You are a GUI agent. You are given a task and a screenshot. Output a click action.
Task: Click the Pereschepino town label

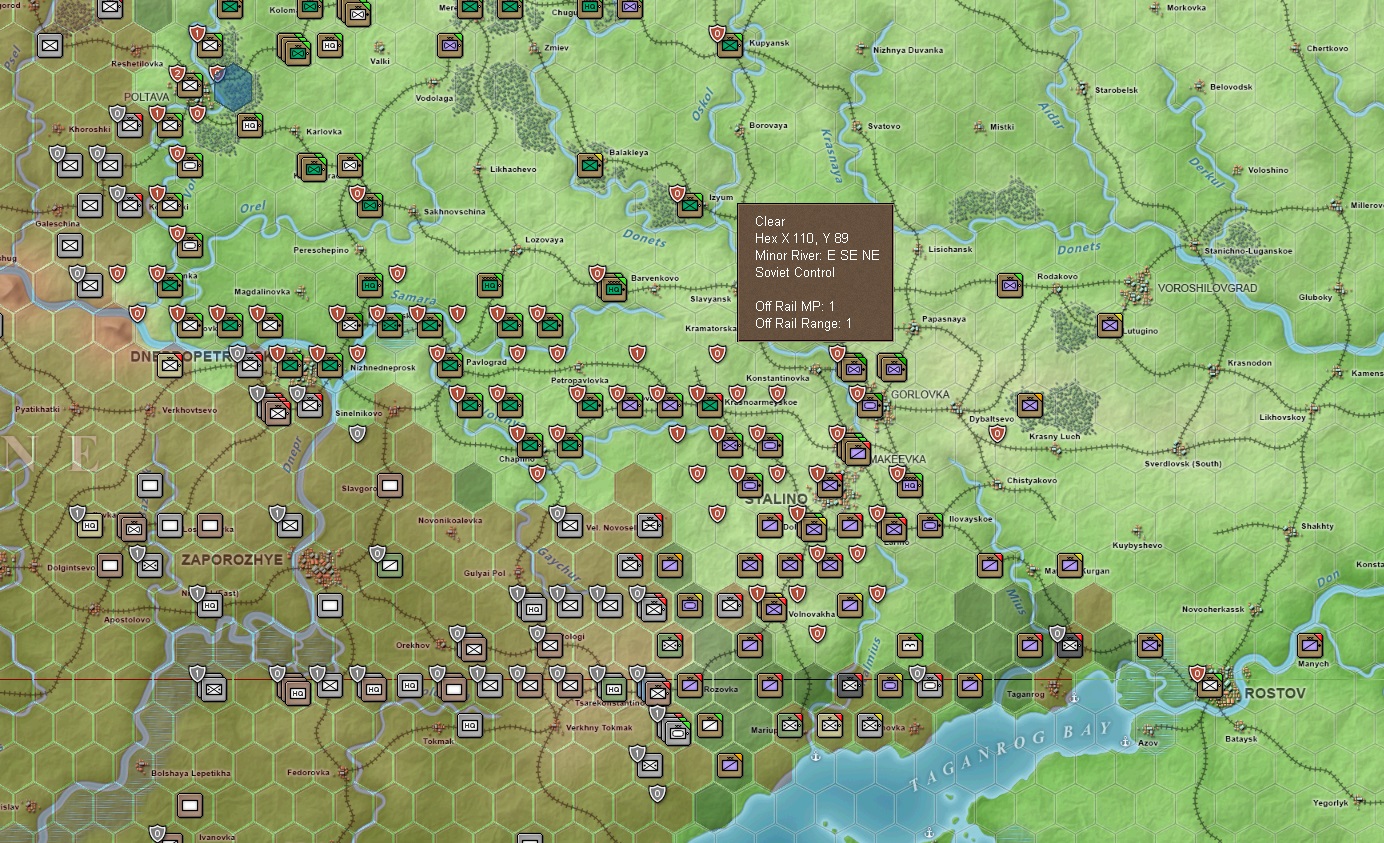pyautogui.click(x=321, y=250)
